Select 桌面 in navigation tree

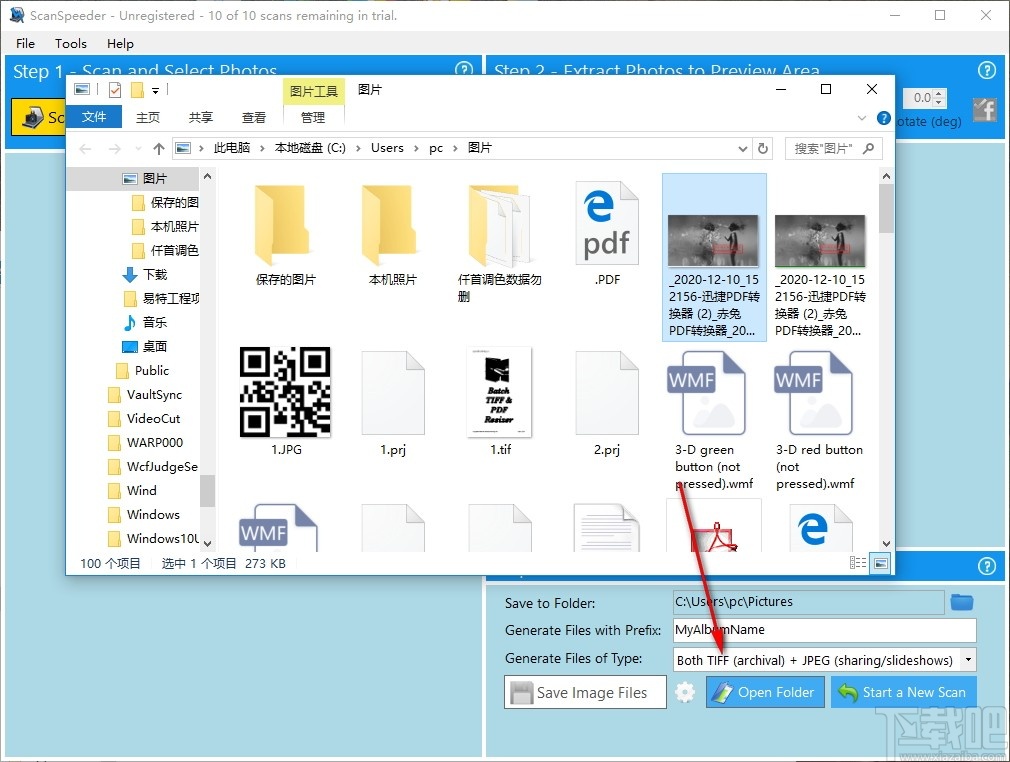point(146,347)
